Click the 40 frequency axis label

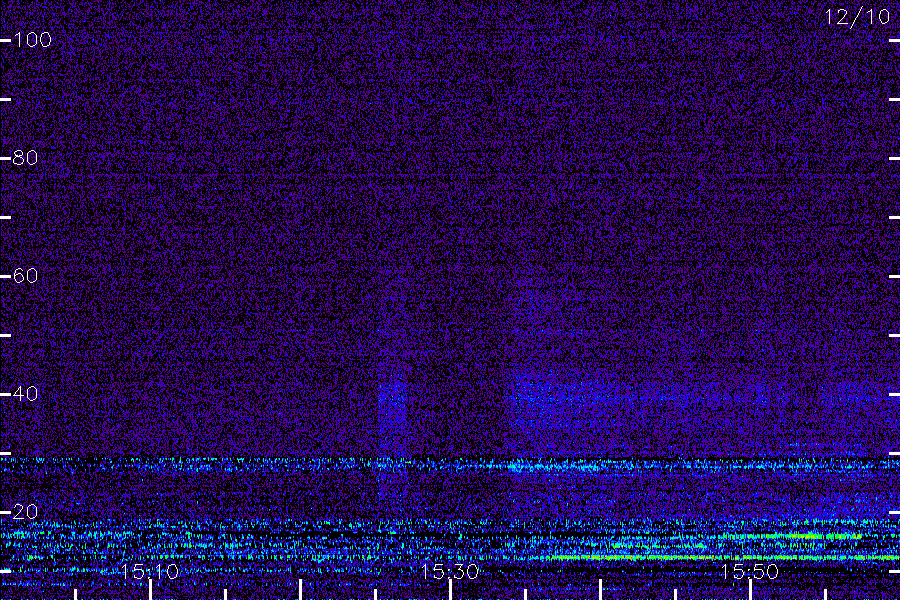pyautogui.click(x=25, y=393)
